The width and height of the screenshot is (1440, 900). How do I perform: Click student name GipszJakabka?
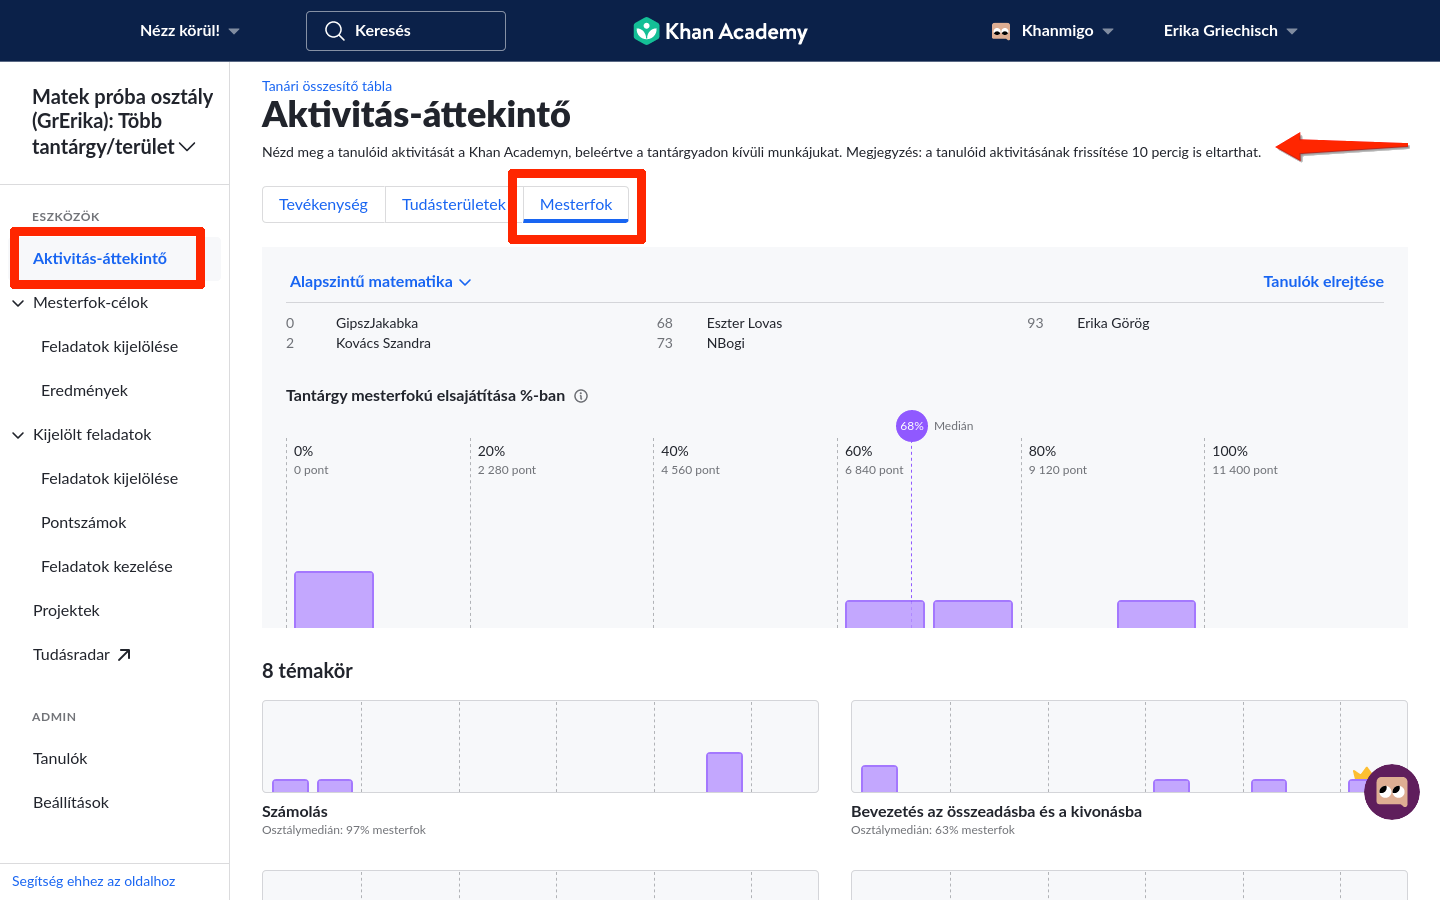pyautogui.click(x=377, y=323)
